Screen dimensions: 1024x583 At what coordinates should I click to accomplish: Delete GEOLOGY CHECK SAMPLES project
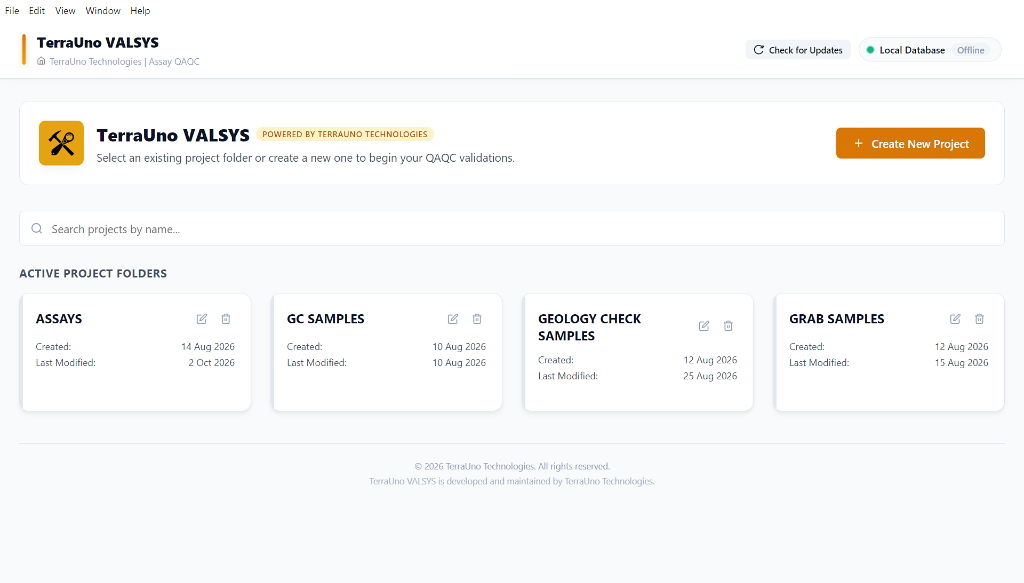(728, 326)
